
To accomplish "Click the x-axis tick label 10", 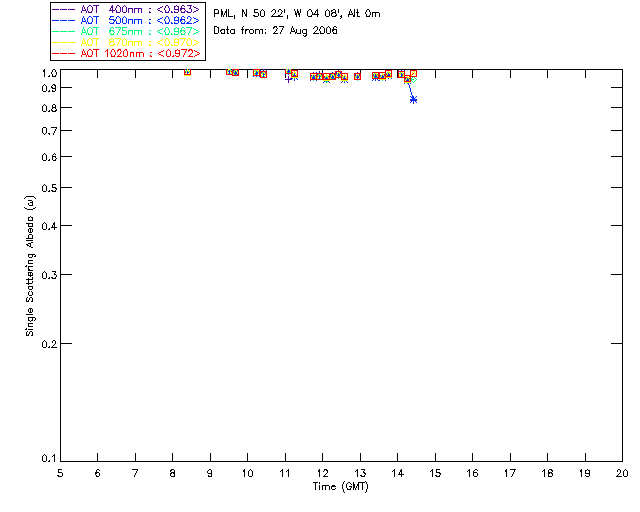I will coord(247,473).
